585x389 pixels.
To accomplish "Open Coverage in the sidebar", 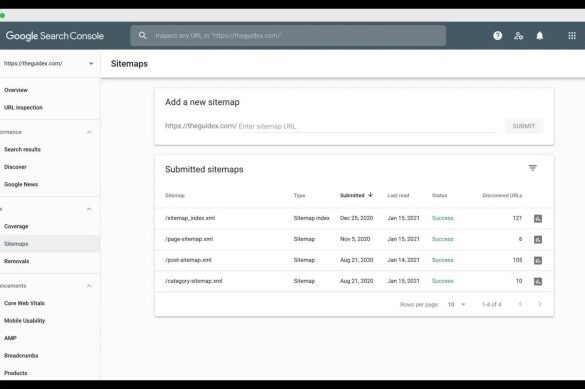I will click(x=16, y=226).
